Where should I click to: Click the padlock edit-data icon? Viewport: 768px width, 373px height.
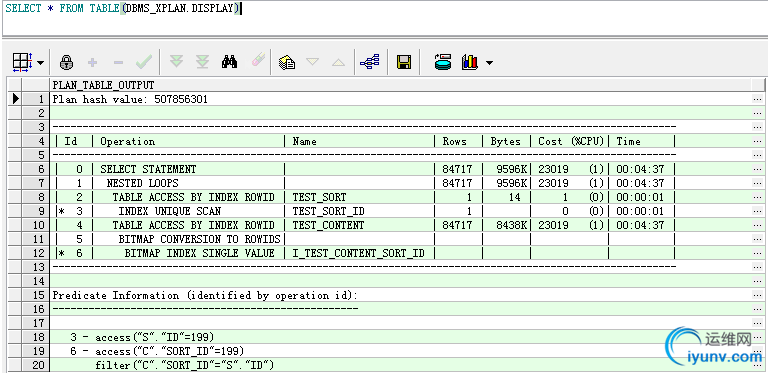tap(66, 62)
